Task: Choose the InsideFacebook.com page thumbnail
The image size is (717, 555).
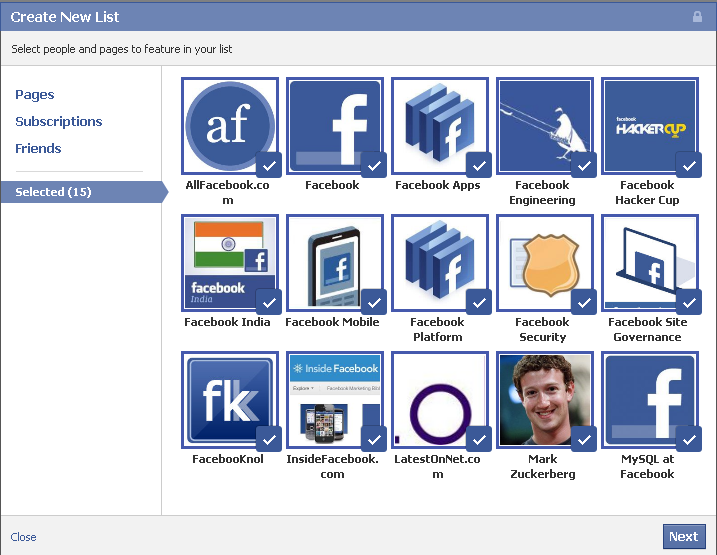Action: [x=335, y=400]
